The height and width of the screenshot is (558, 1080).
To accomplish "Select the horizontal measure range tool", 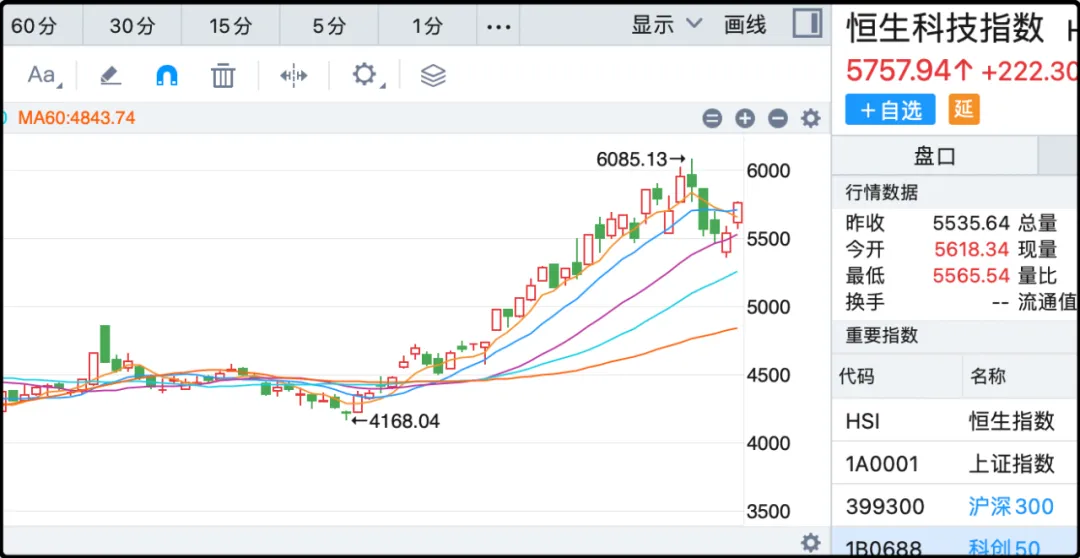I will pos(293,75).
